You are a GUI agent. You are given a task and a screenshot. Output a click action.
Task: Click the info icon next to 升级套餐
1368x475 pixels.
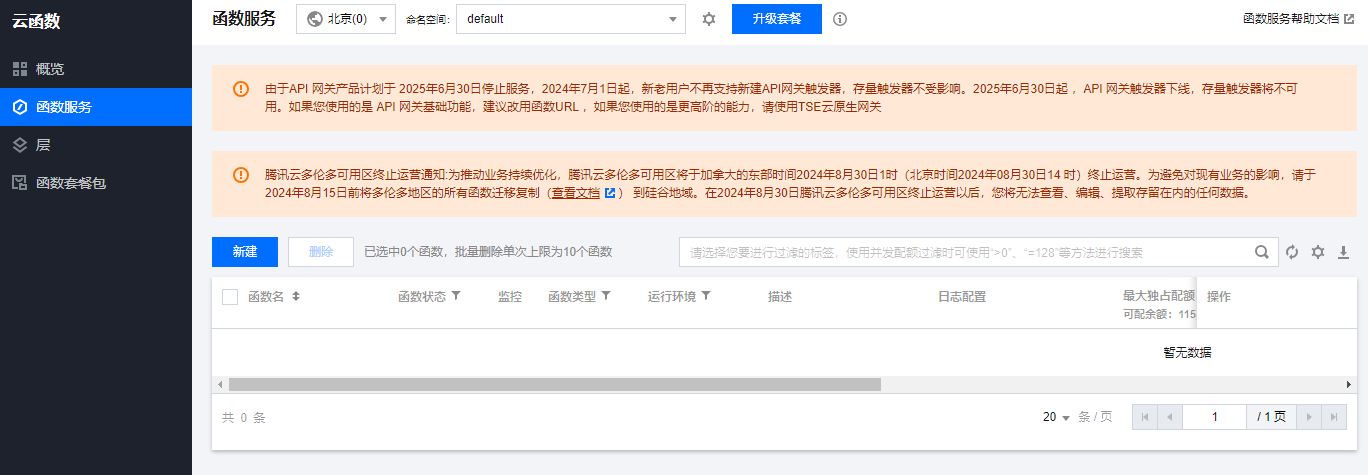[x=840, y=19]
